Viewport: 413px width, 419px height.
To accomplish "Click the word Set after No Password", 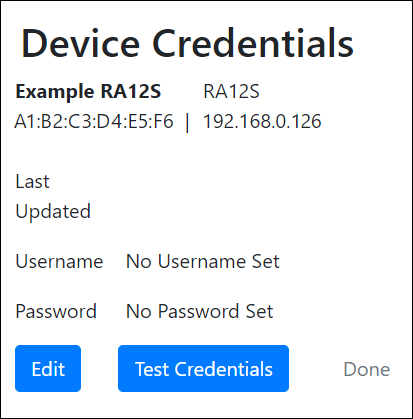I will (259, 311).
